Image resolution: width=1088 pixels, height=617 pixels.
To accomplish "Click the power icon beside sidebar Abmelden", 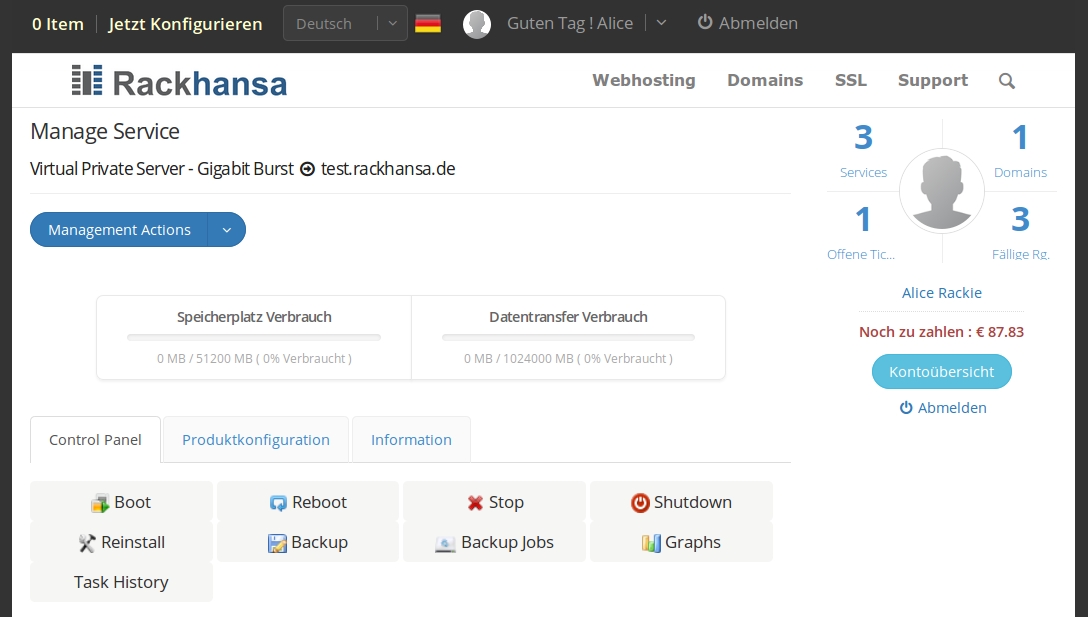I will coord(906,408).
